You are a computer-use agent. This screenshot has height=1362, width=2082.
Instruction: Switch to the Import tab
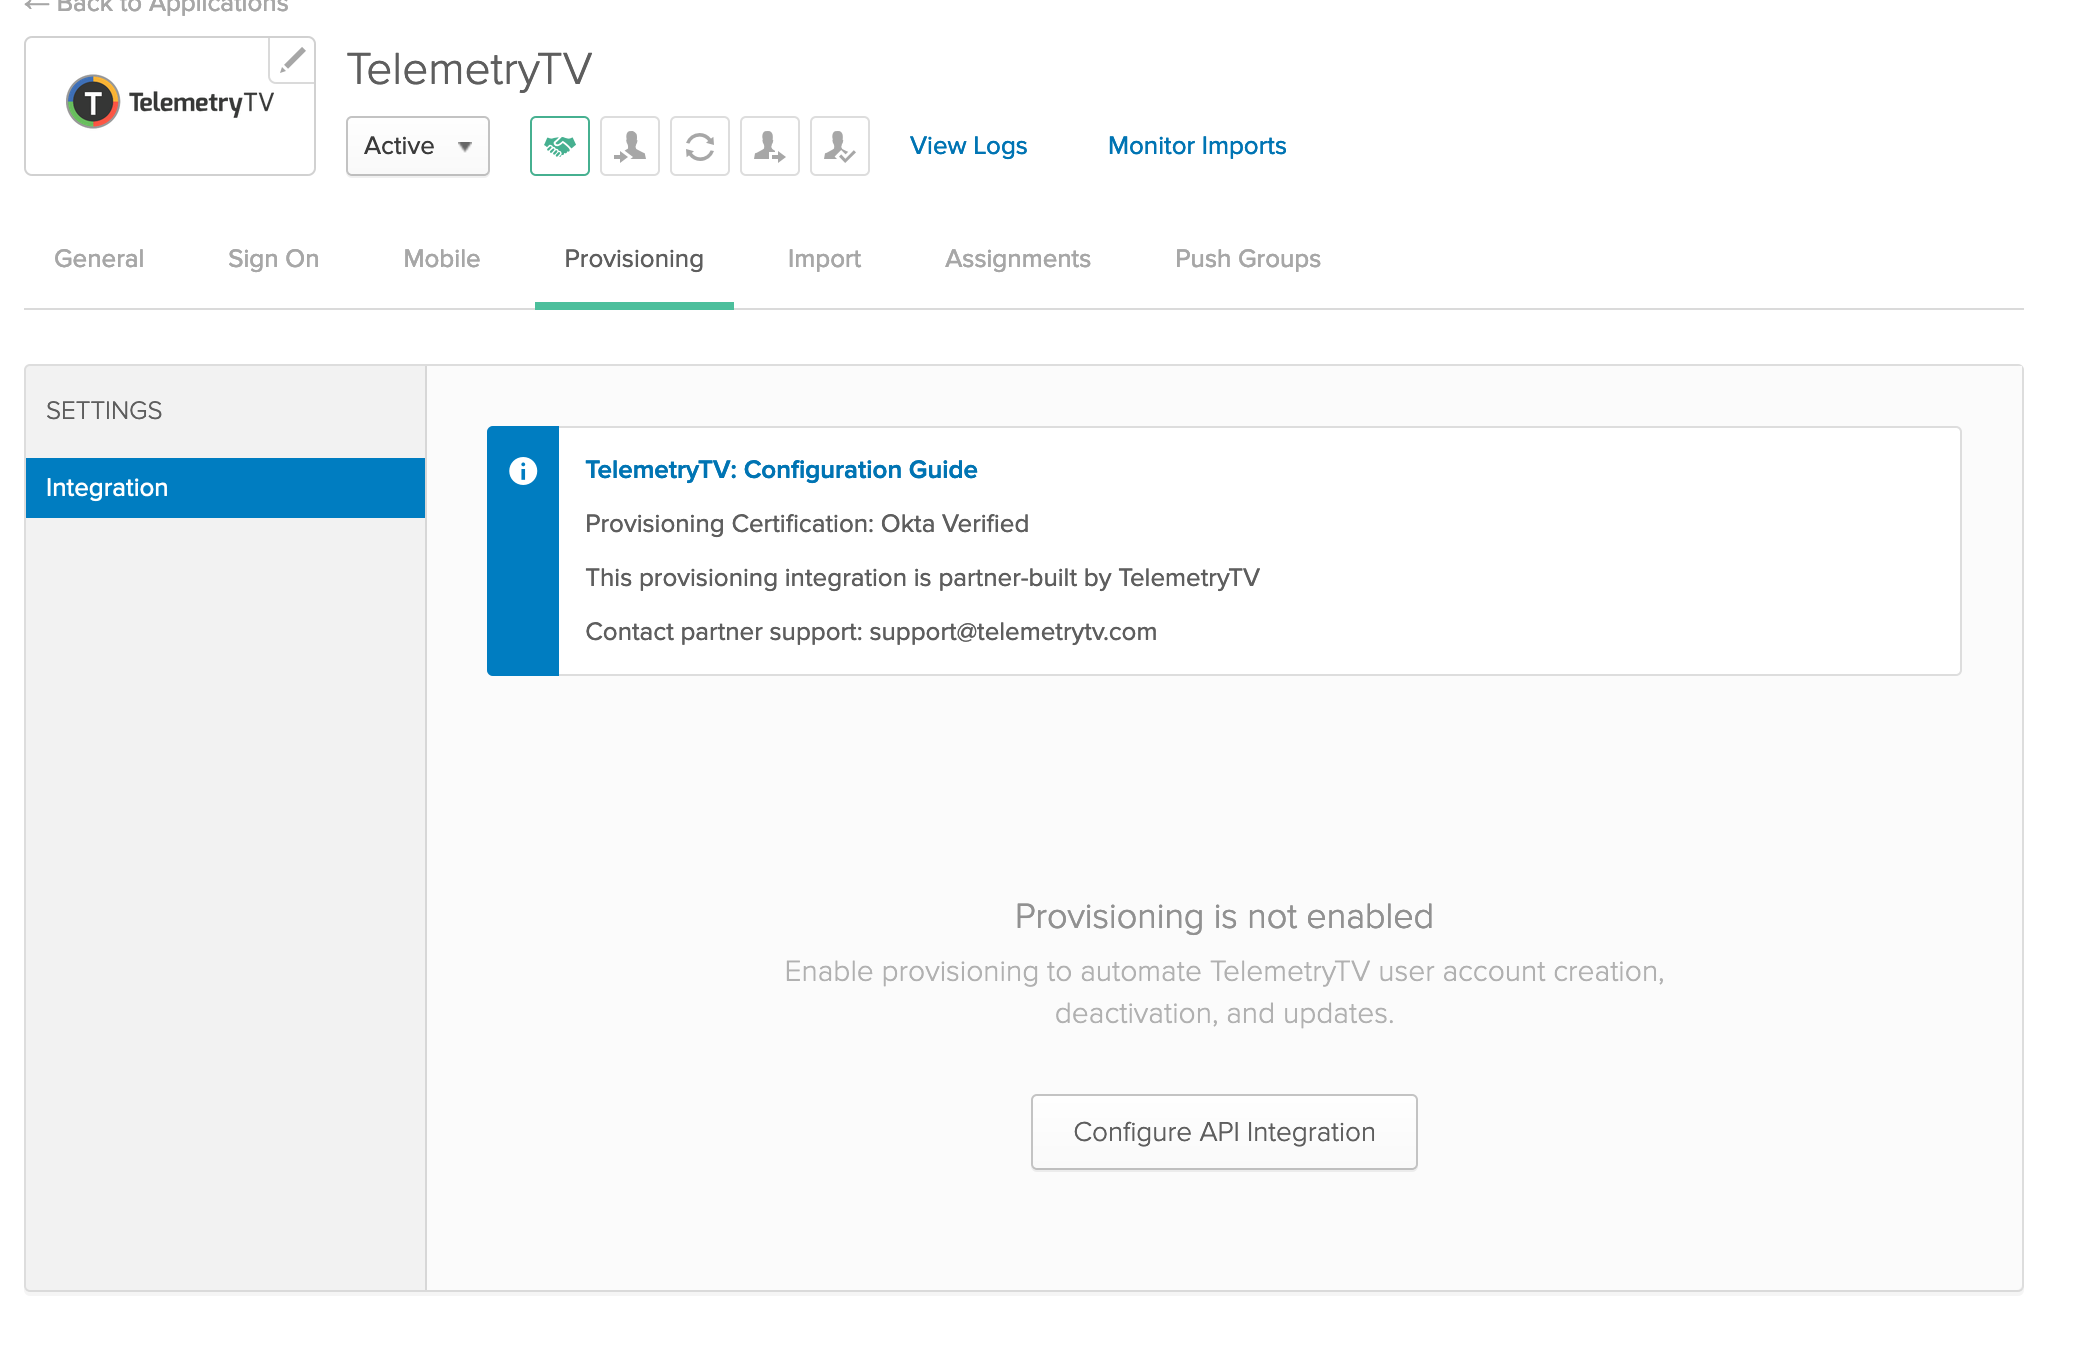[824, 259]
